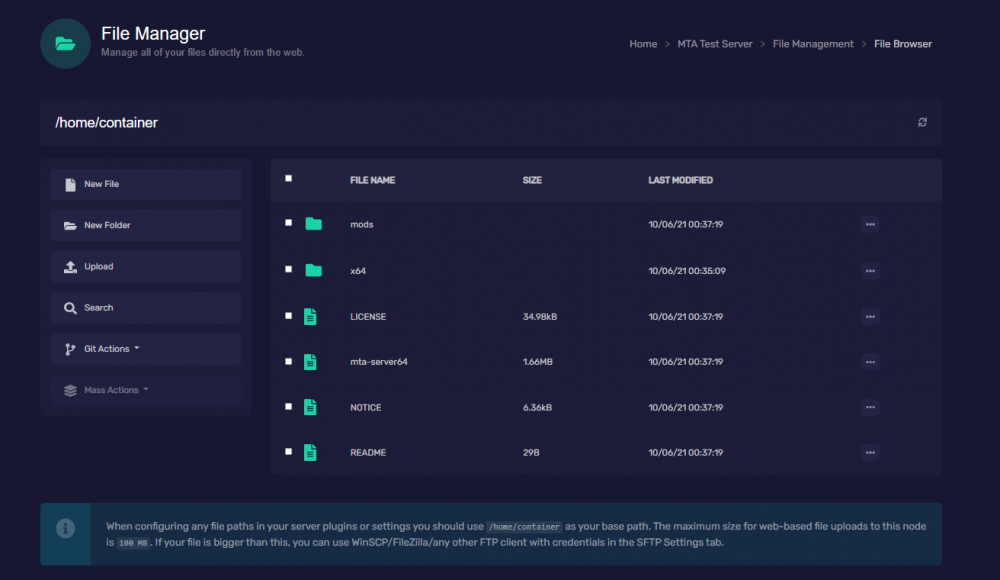
Task: Click the README file icon
Action: [x=310, y=452]
